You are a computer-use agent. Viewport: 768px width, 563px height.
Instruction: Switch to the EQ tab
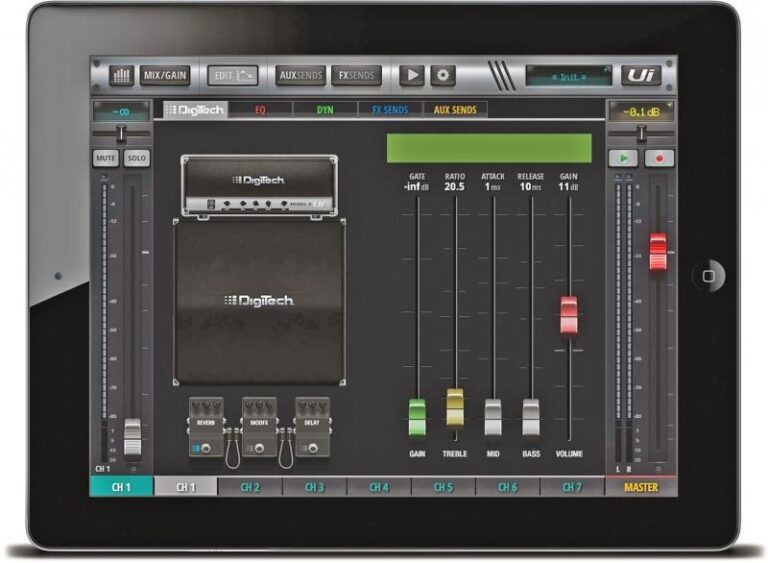click(x=260, y=110)
